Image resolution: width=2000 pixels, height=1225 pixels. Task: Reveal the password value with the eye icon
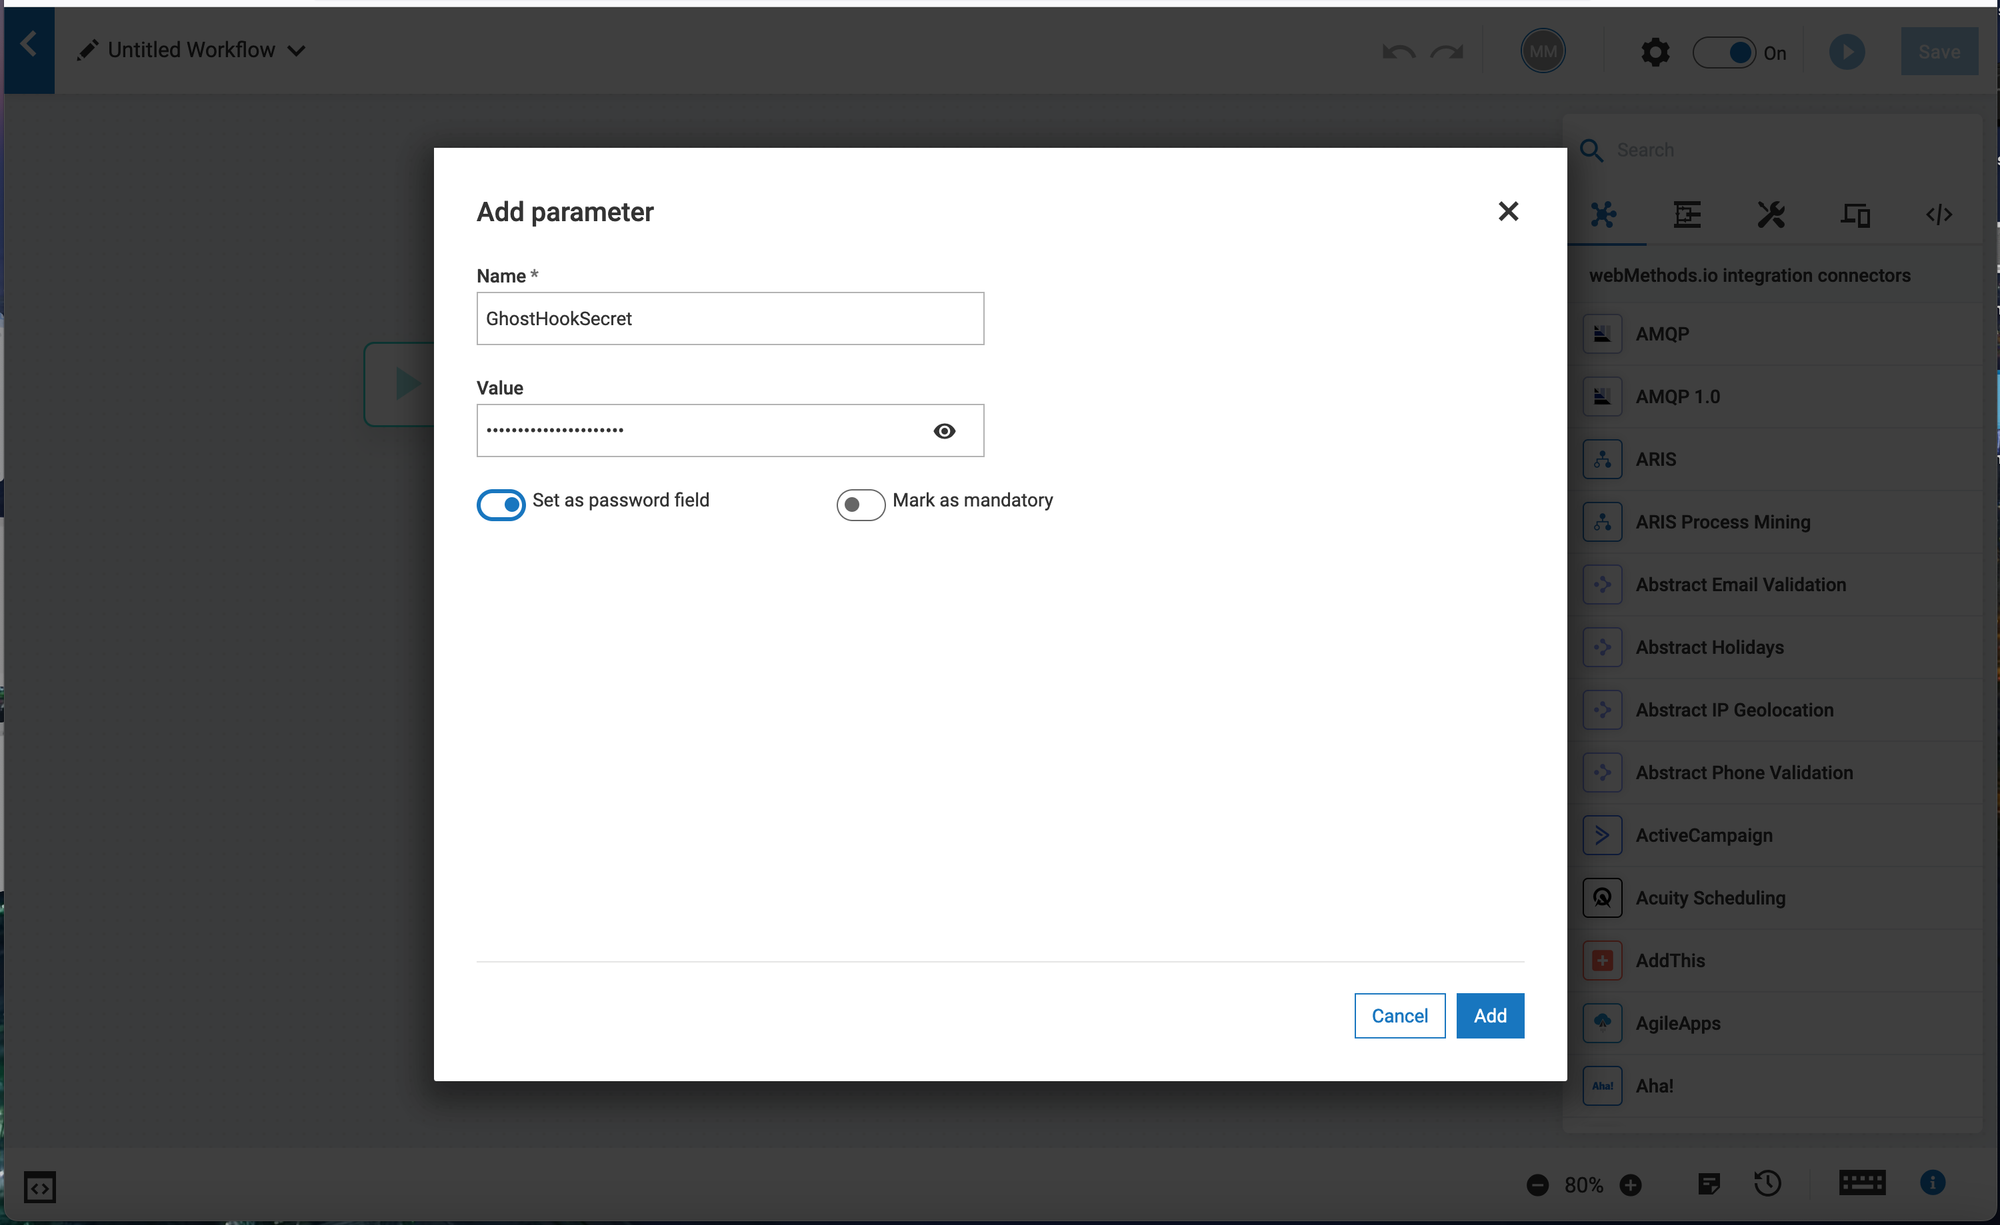944,431
